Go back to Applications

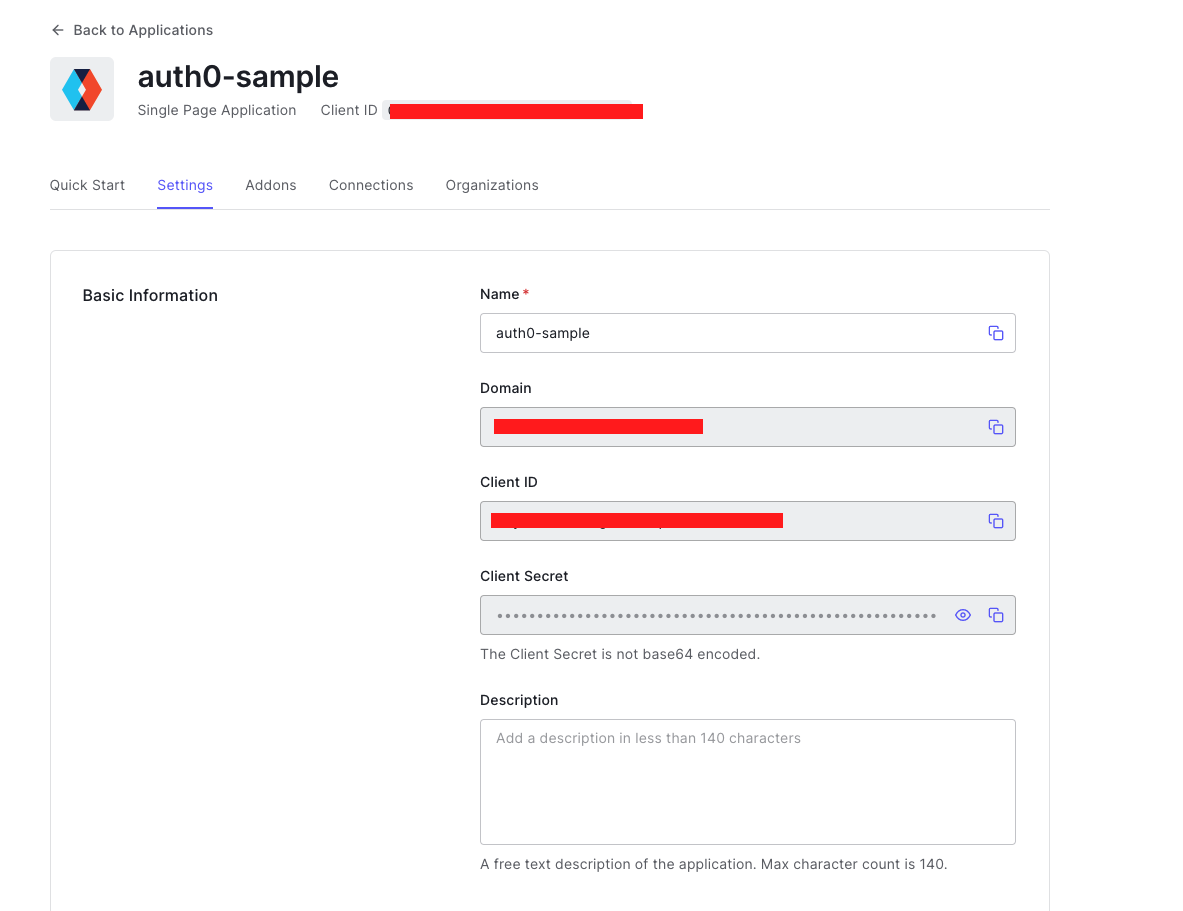132,30
